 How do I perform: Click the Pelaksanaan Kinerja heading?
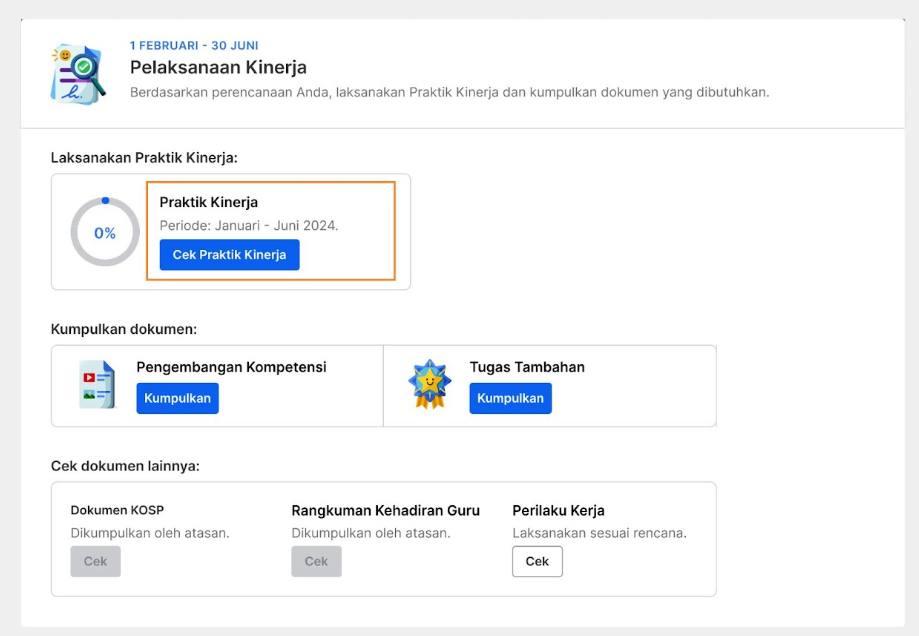[218, 67]
